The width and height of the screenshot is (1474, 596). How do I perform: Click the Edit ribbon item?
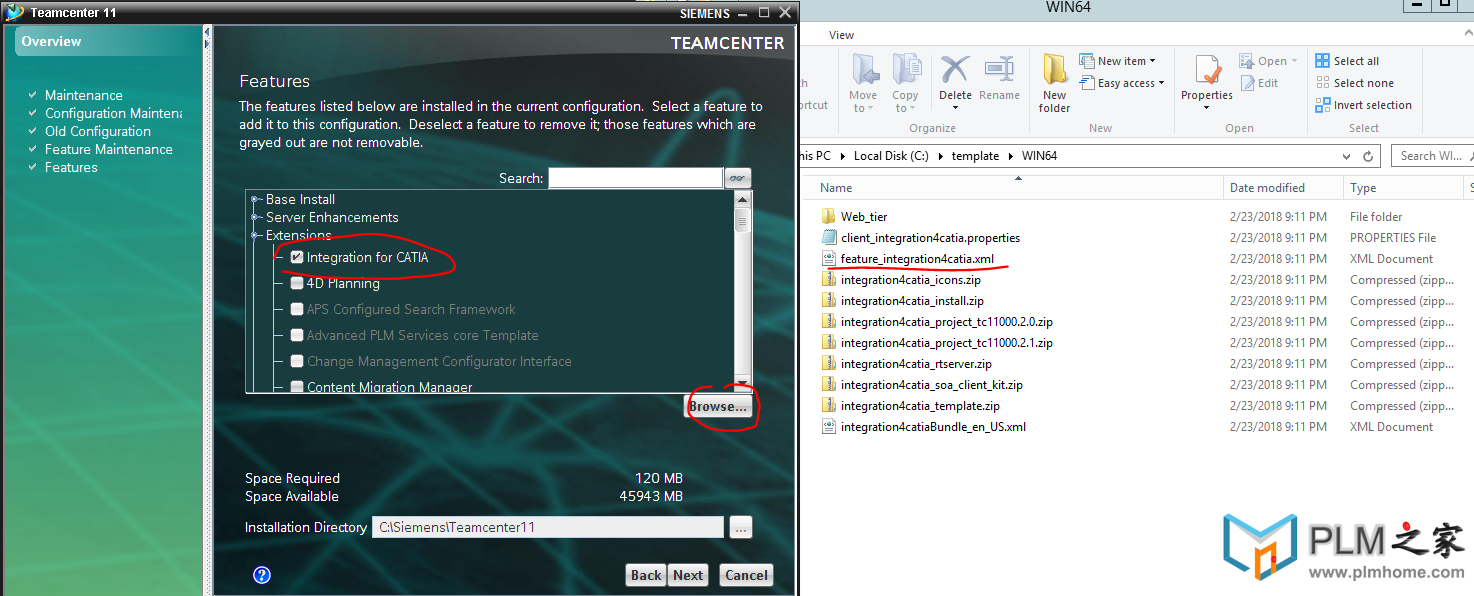[x=1260, y=83]
